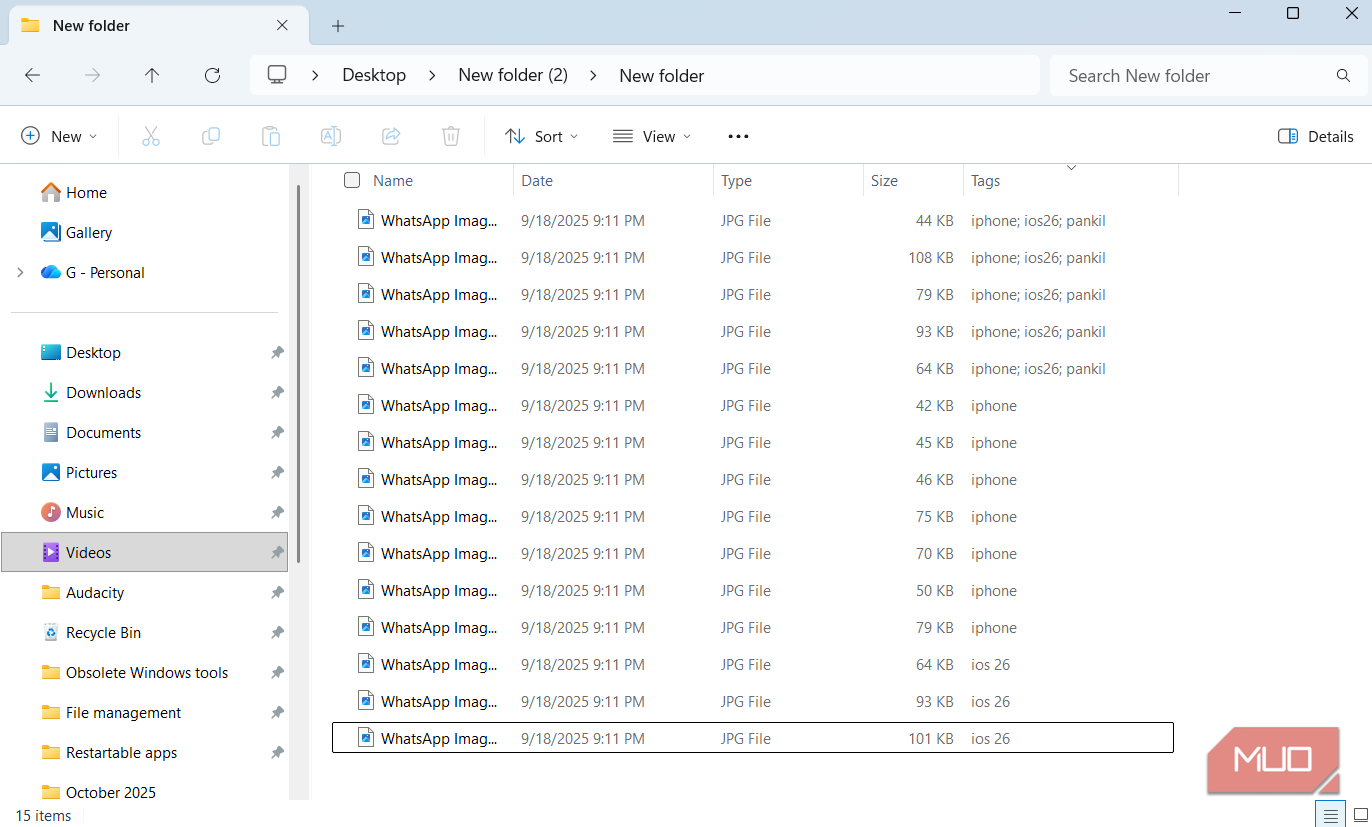Viewport: 1372px width, 827px height.
Task: Click the Copy icon in toolbar
Action: coord(211,136)
